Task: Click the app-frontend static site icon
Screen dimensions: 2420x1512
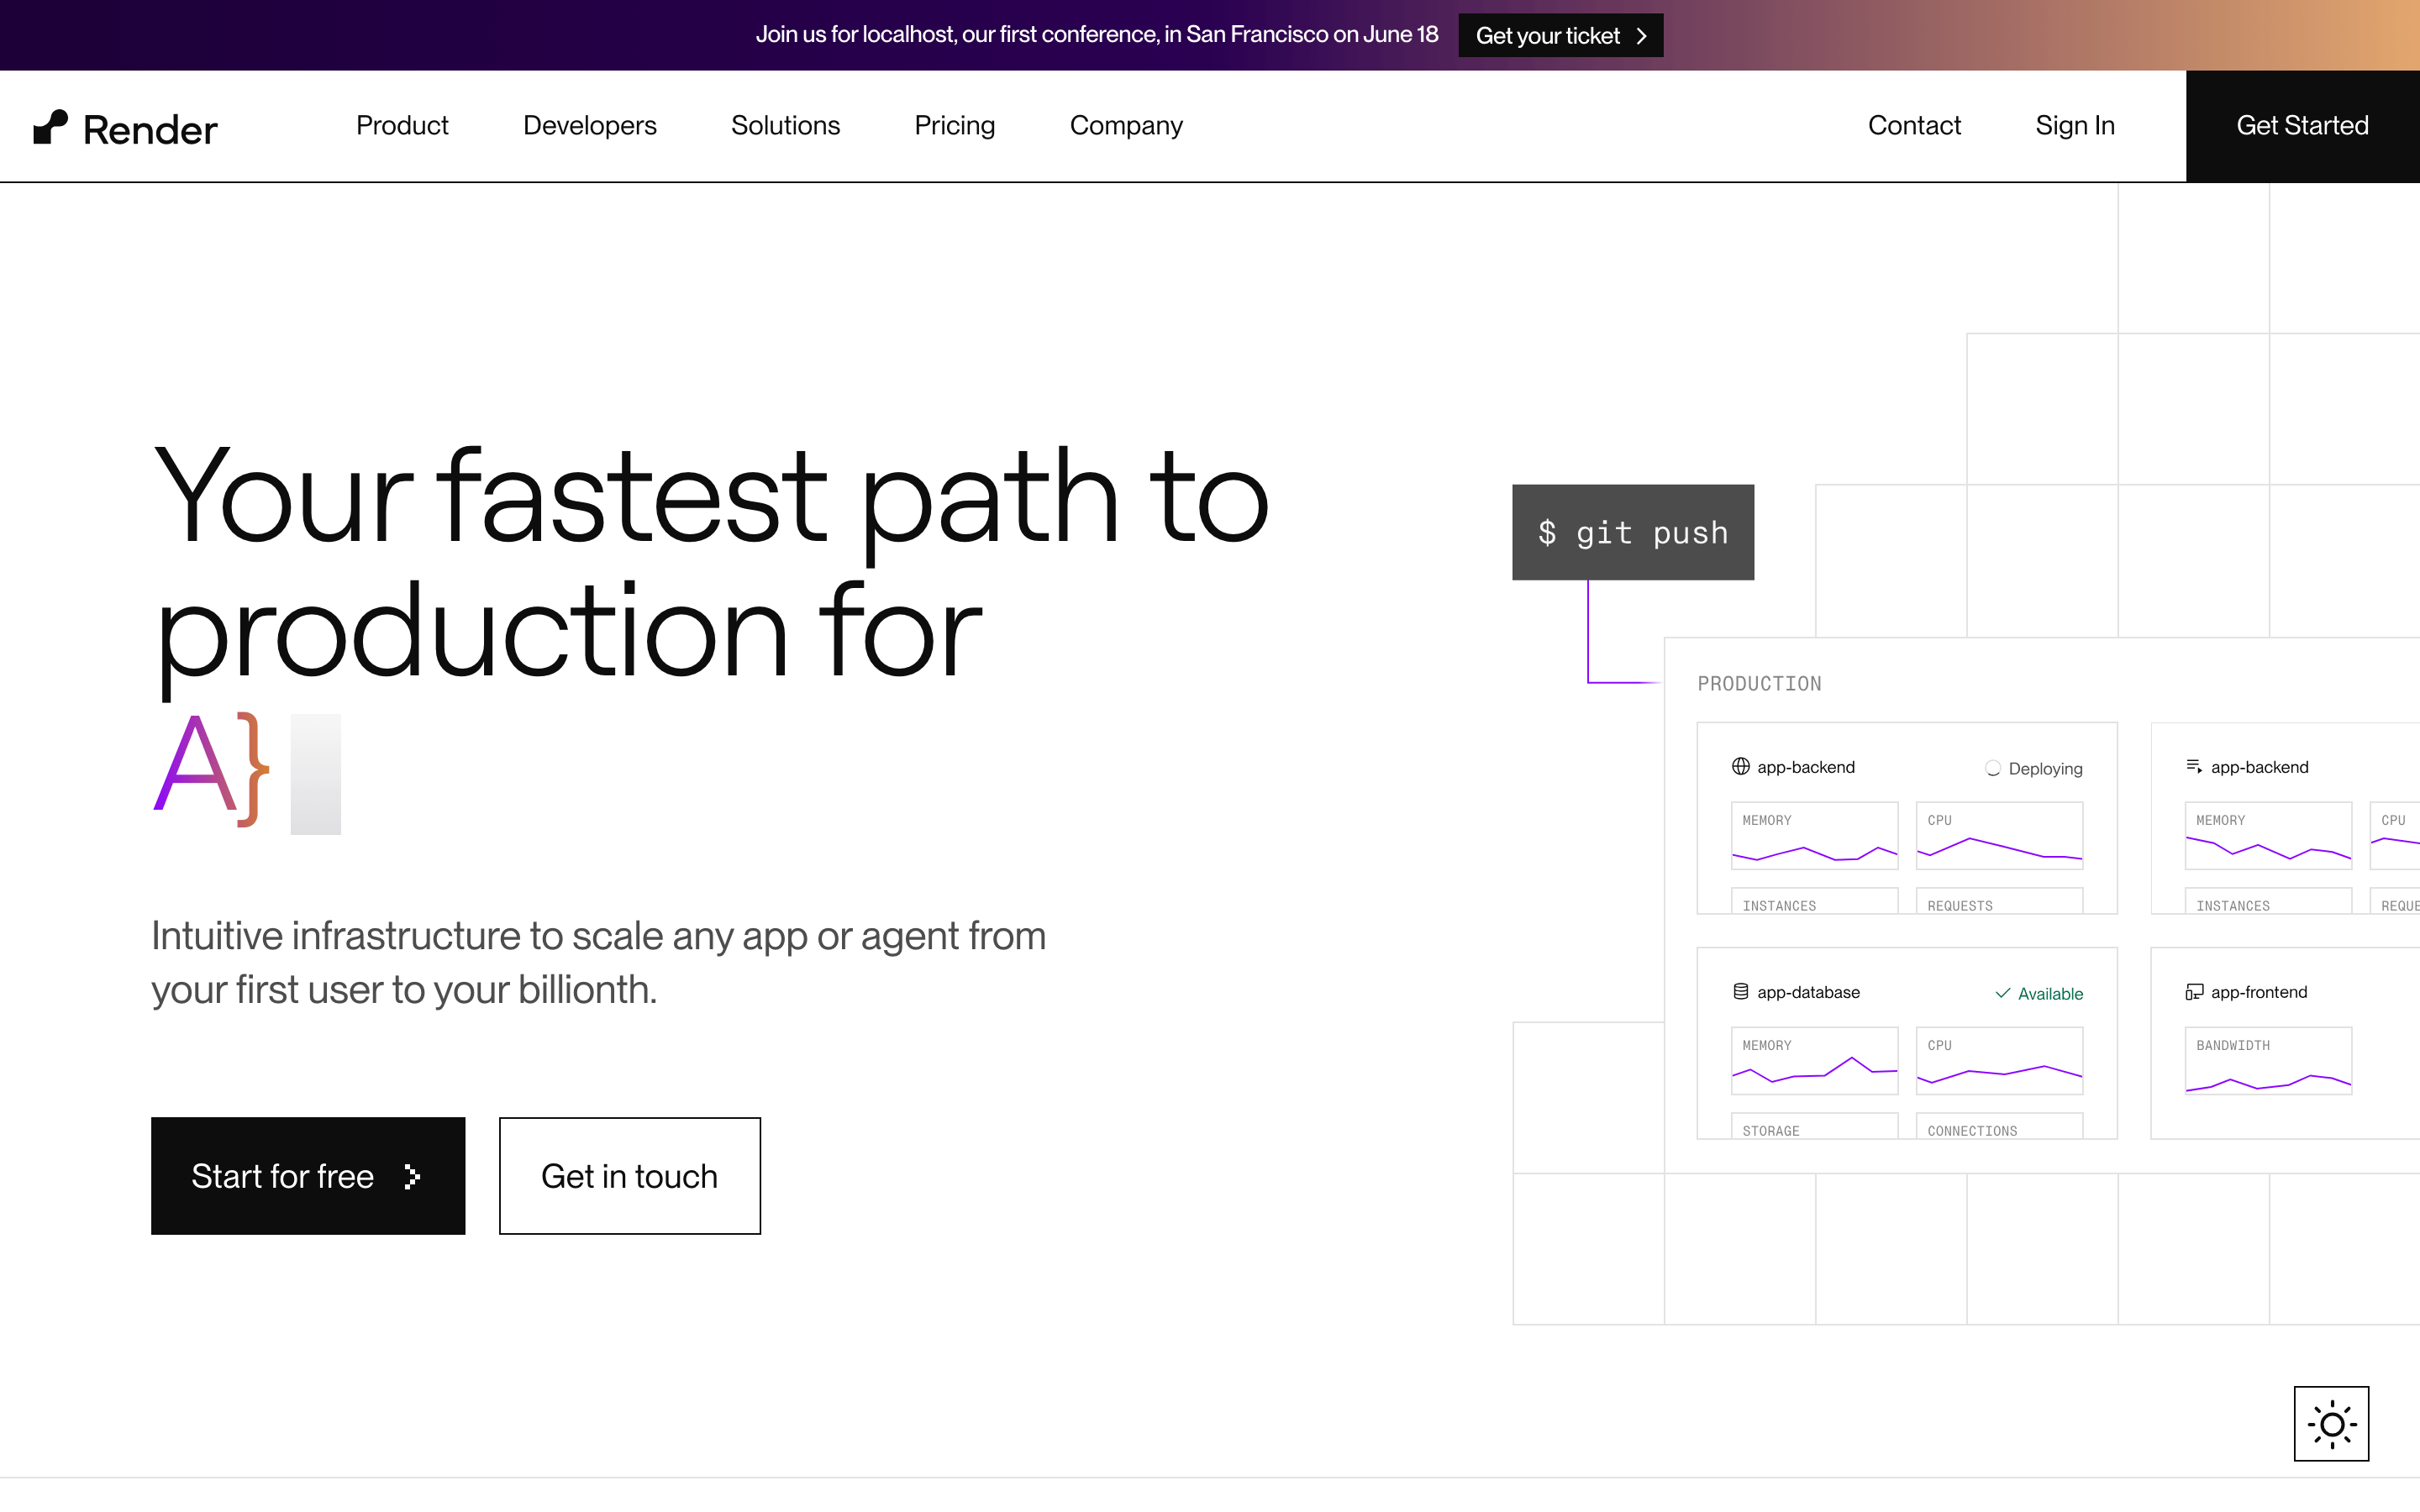Action: click(2194, 992)
